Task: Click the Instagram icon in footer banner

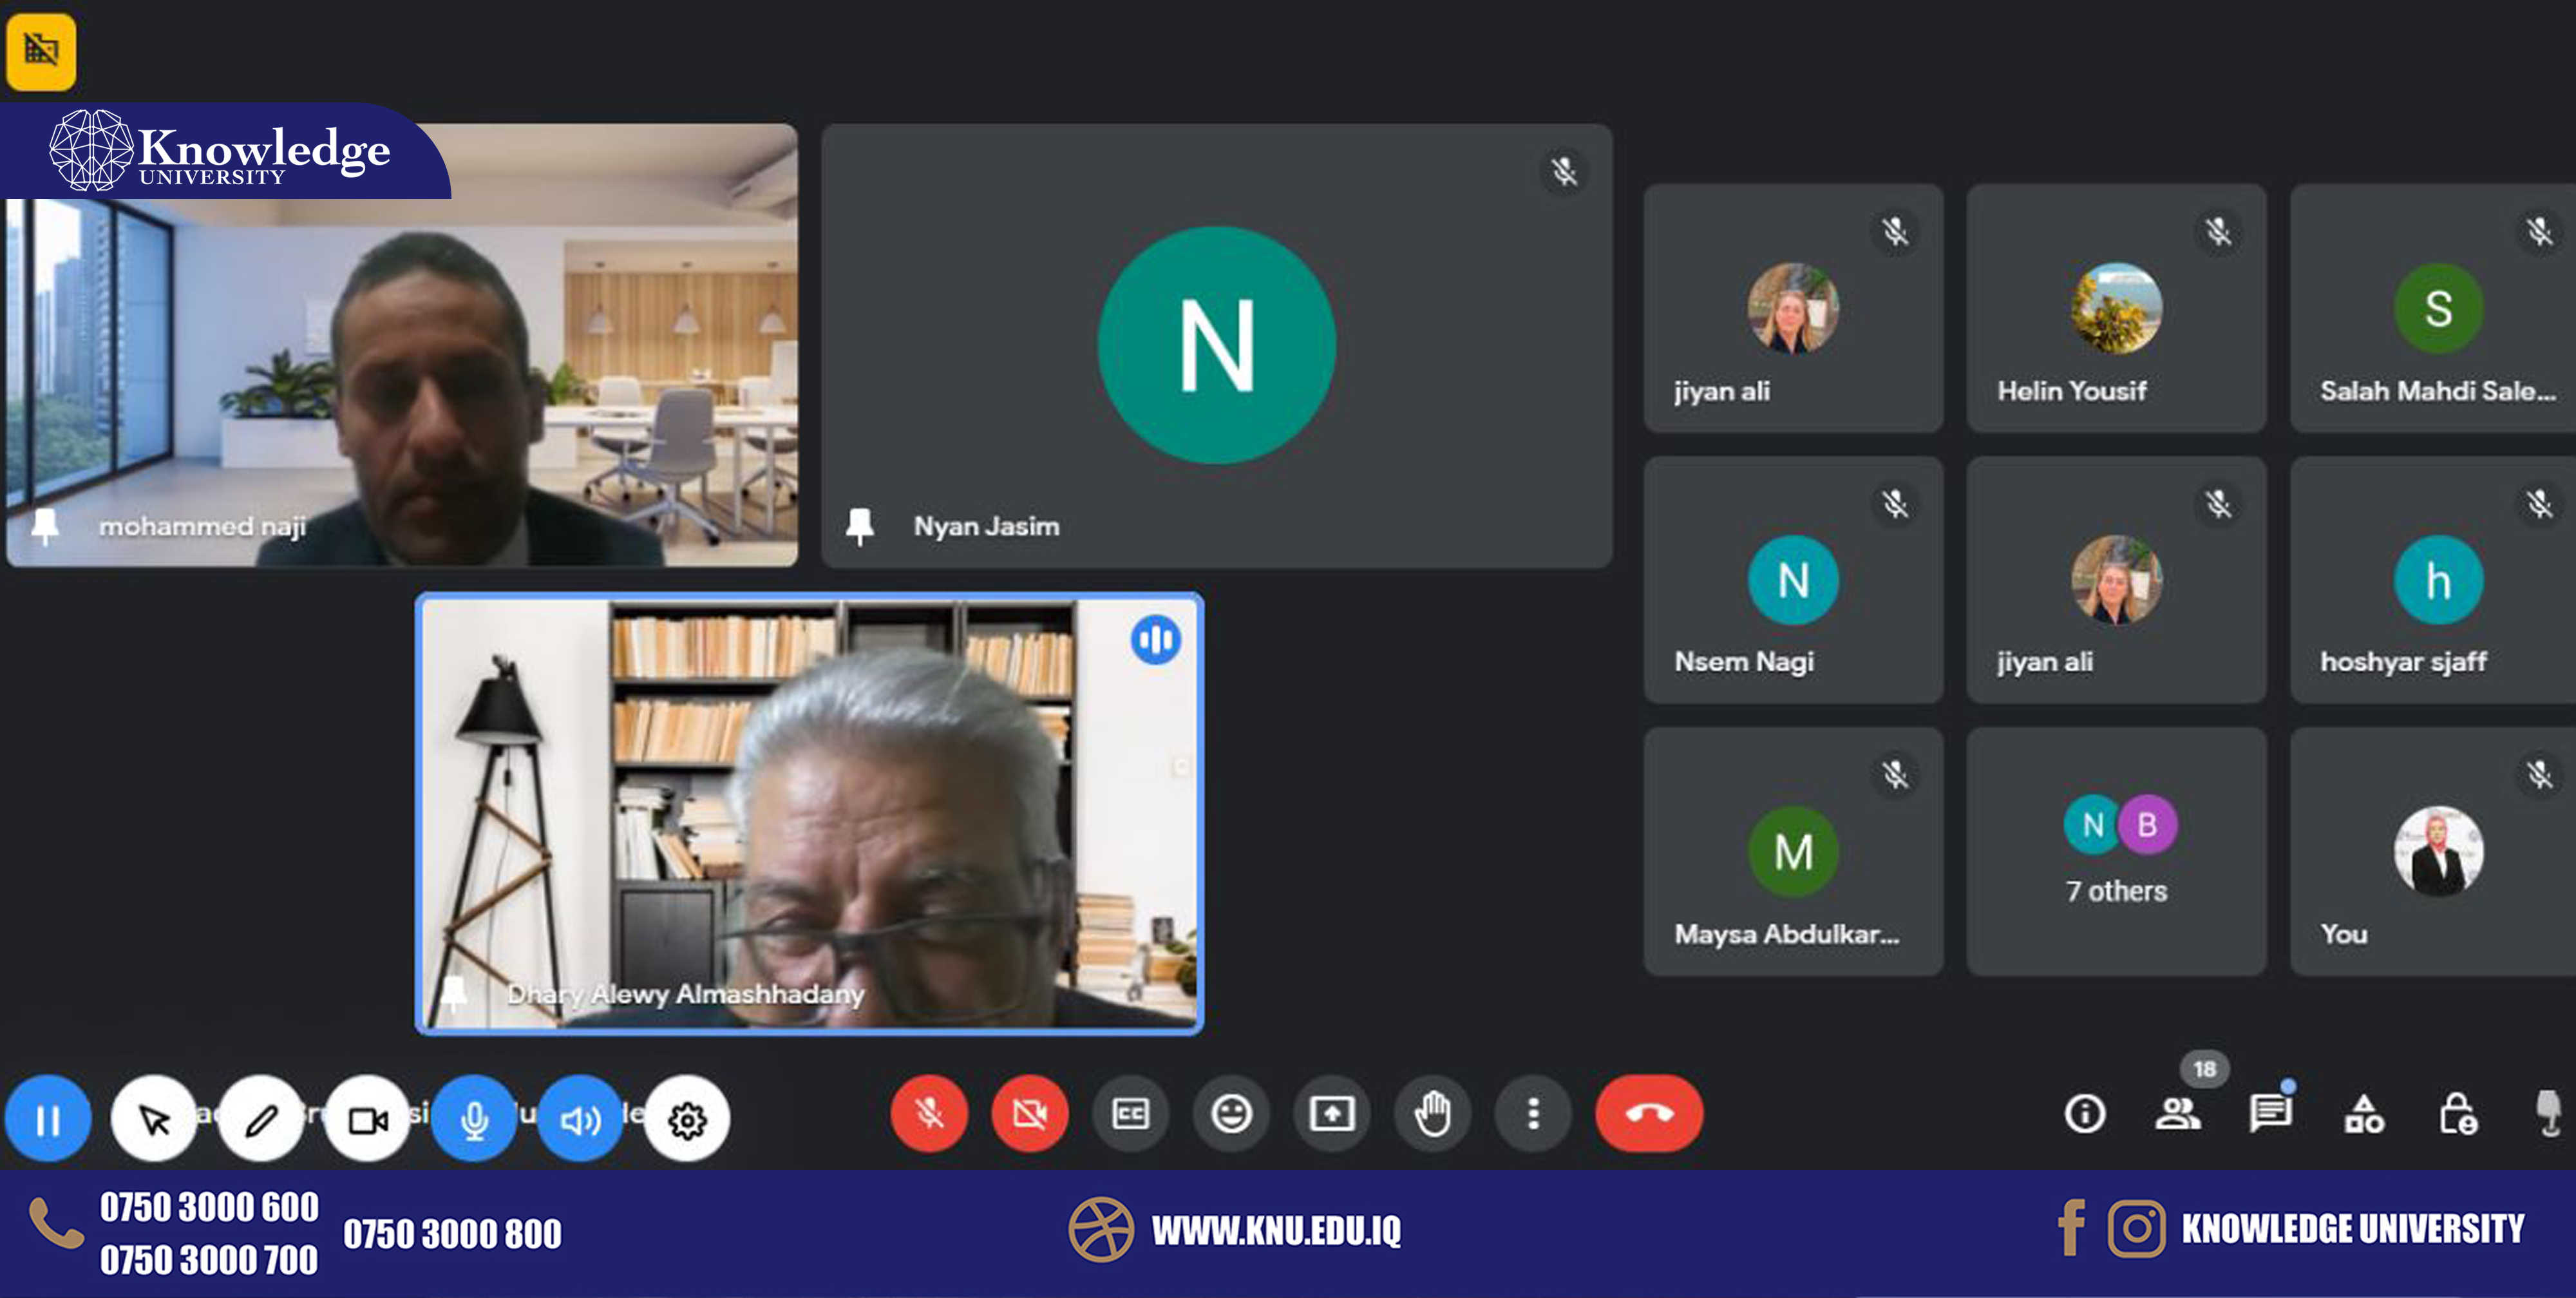Action: [2136, 1228]
